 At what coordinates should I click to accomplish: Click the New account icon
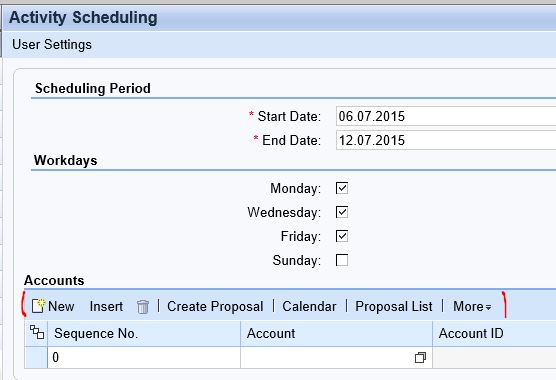pos(39,306)
